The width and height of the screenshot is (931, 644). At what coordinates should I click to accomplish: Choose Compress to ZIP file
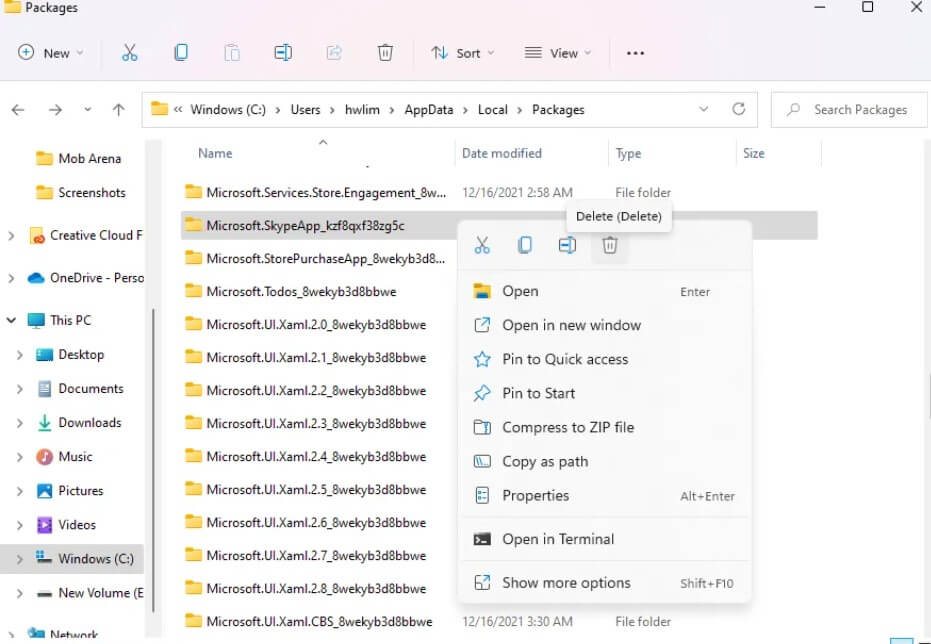[x=604, y=427]
